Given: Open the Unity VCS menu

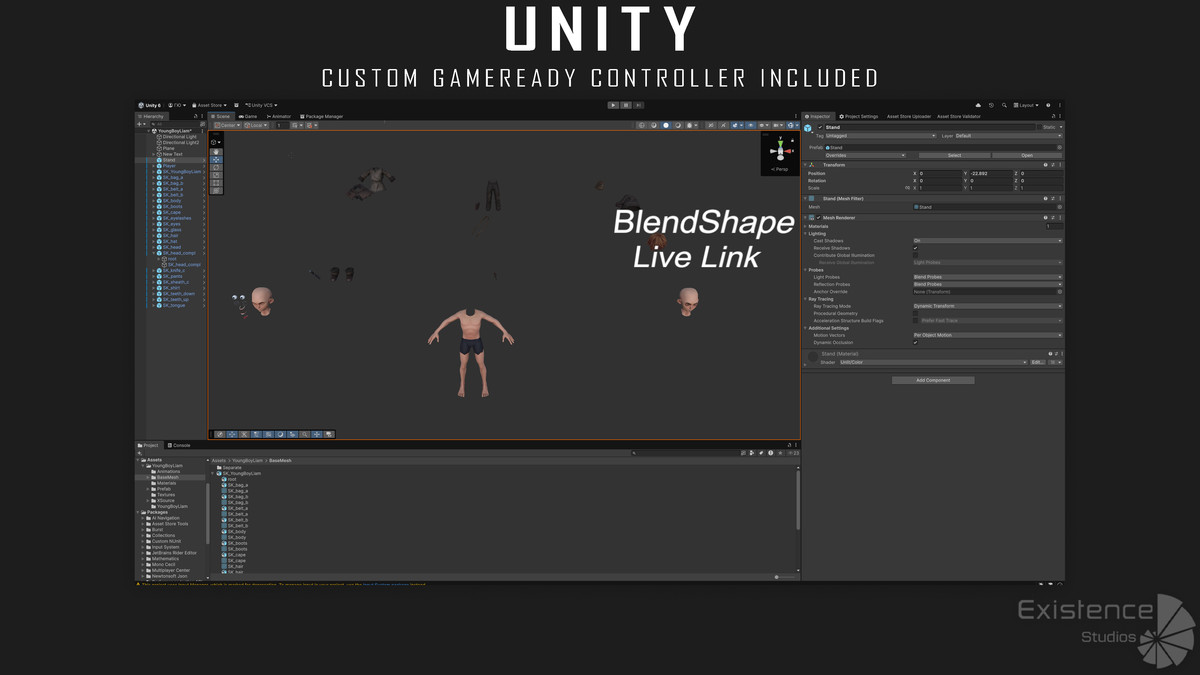Looking at the screenshot, I should pyautogui.click(x=261, y=105).
